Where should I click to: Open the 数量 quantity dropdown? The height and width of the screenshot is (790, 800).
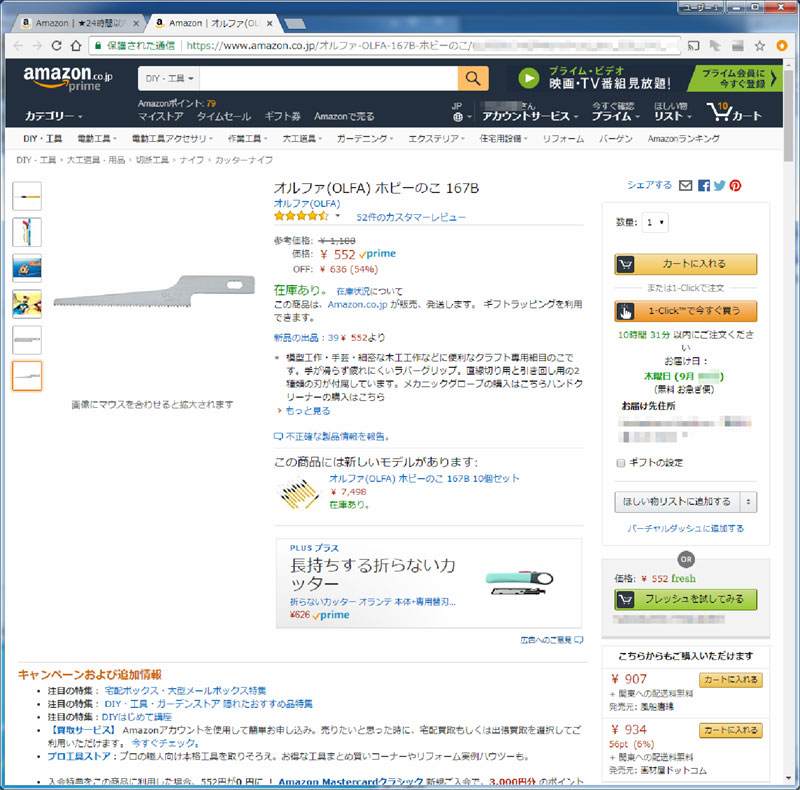coord(655,223)
